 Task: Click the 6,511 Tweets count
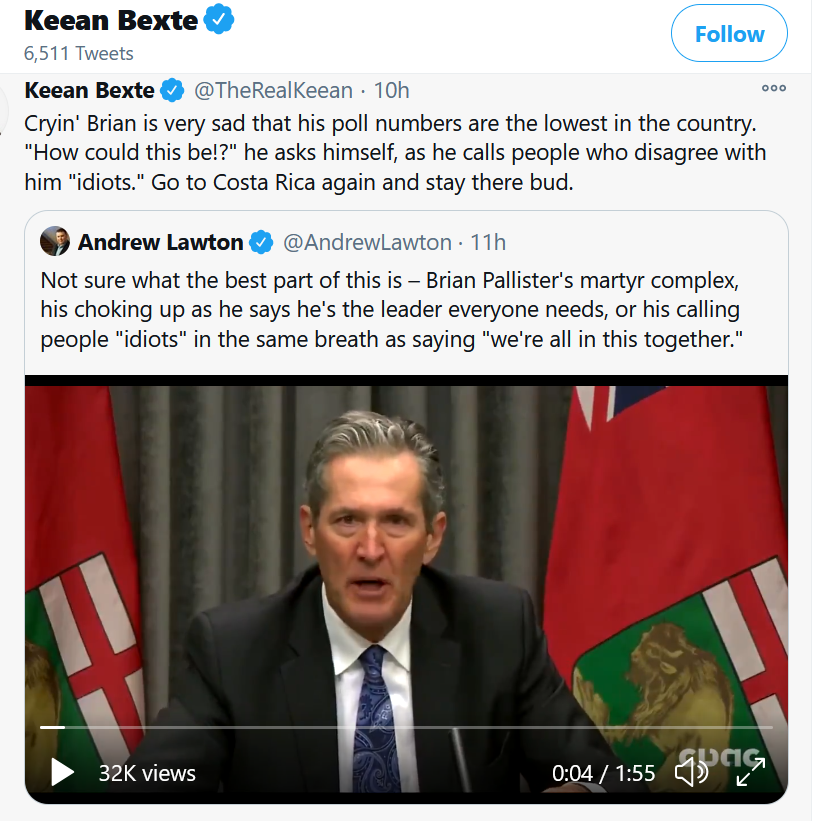point(78,53)
